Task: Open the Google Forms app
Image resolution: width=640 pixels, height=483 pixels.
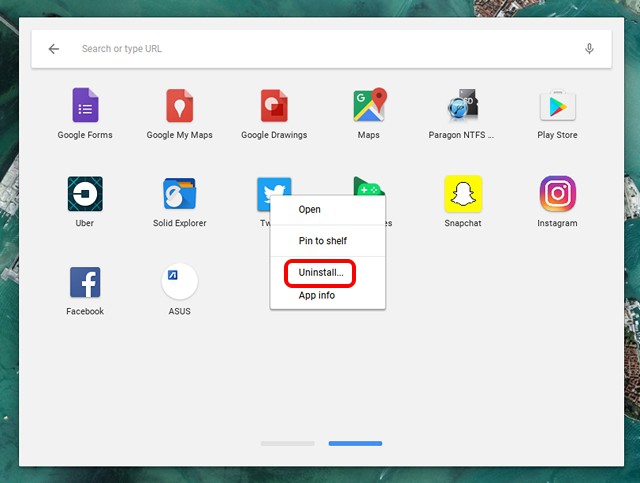Action: coord(85,105)
